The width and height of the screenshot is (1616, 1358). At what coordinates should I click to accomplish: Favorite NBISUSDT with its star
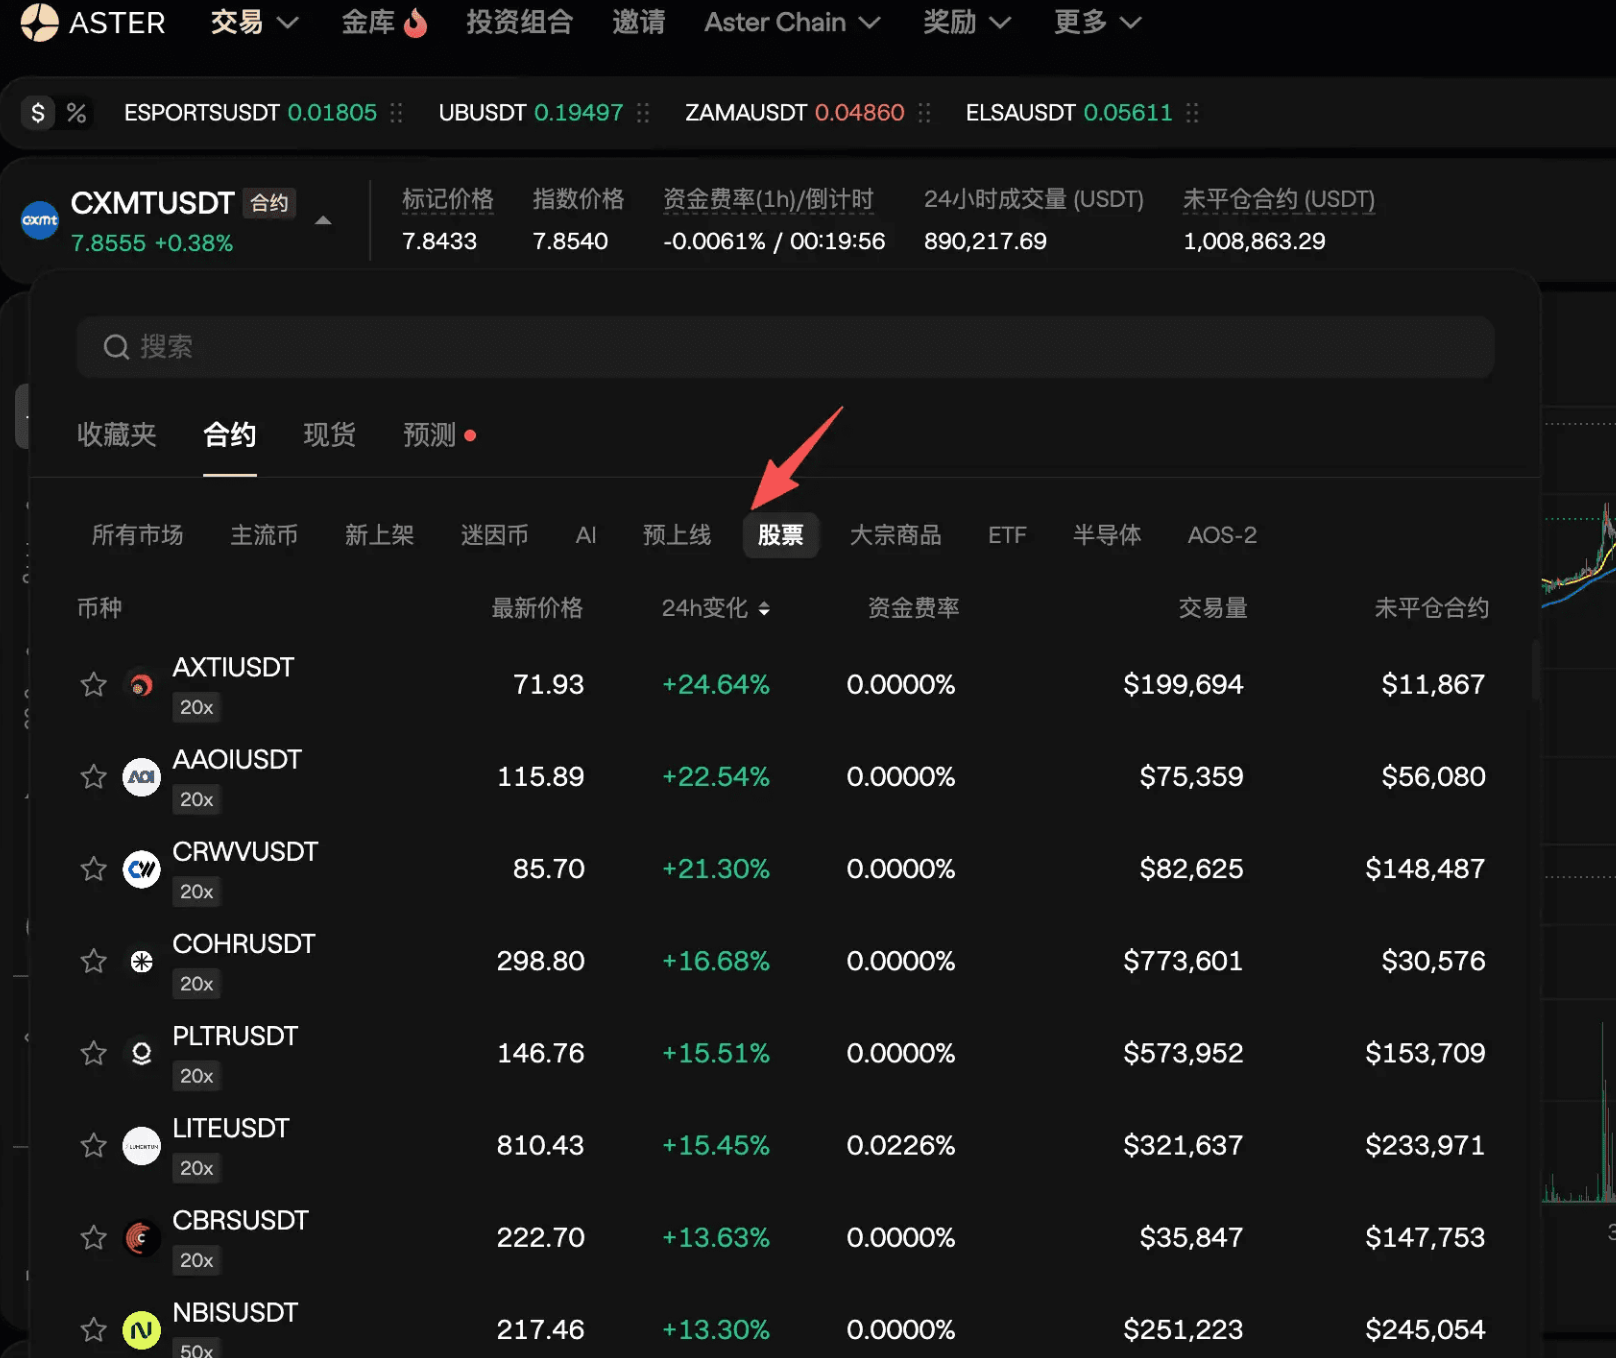tap(94, 1330)
